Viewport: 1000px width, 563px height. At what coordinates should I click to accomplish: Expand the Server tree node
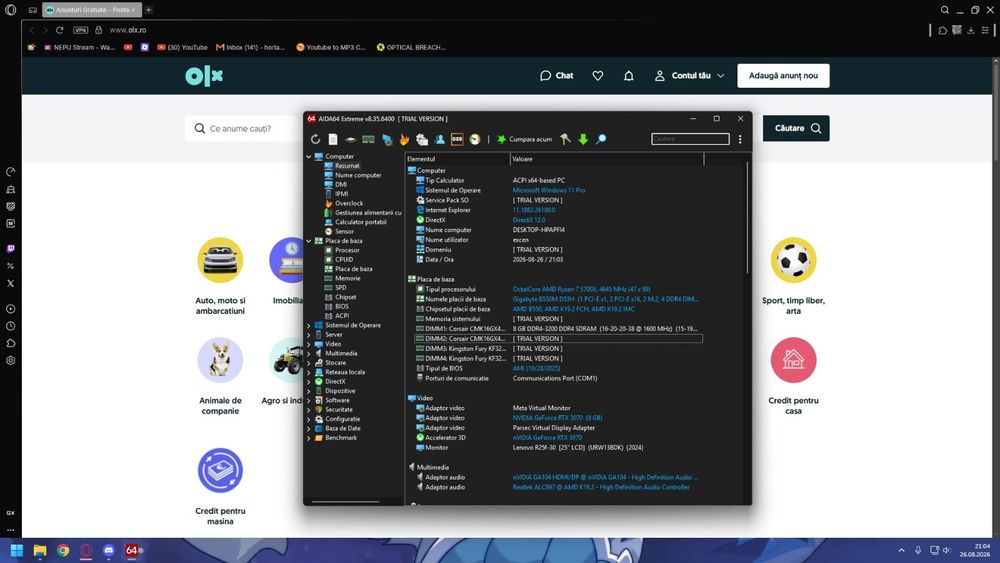tap(309, 335)
